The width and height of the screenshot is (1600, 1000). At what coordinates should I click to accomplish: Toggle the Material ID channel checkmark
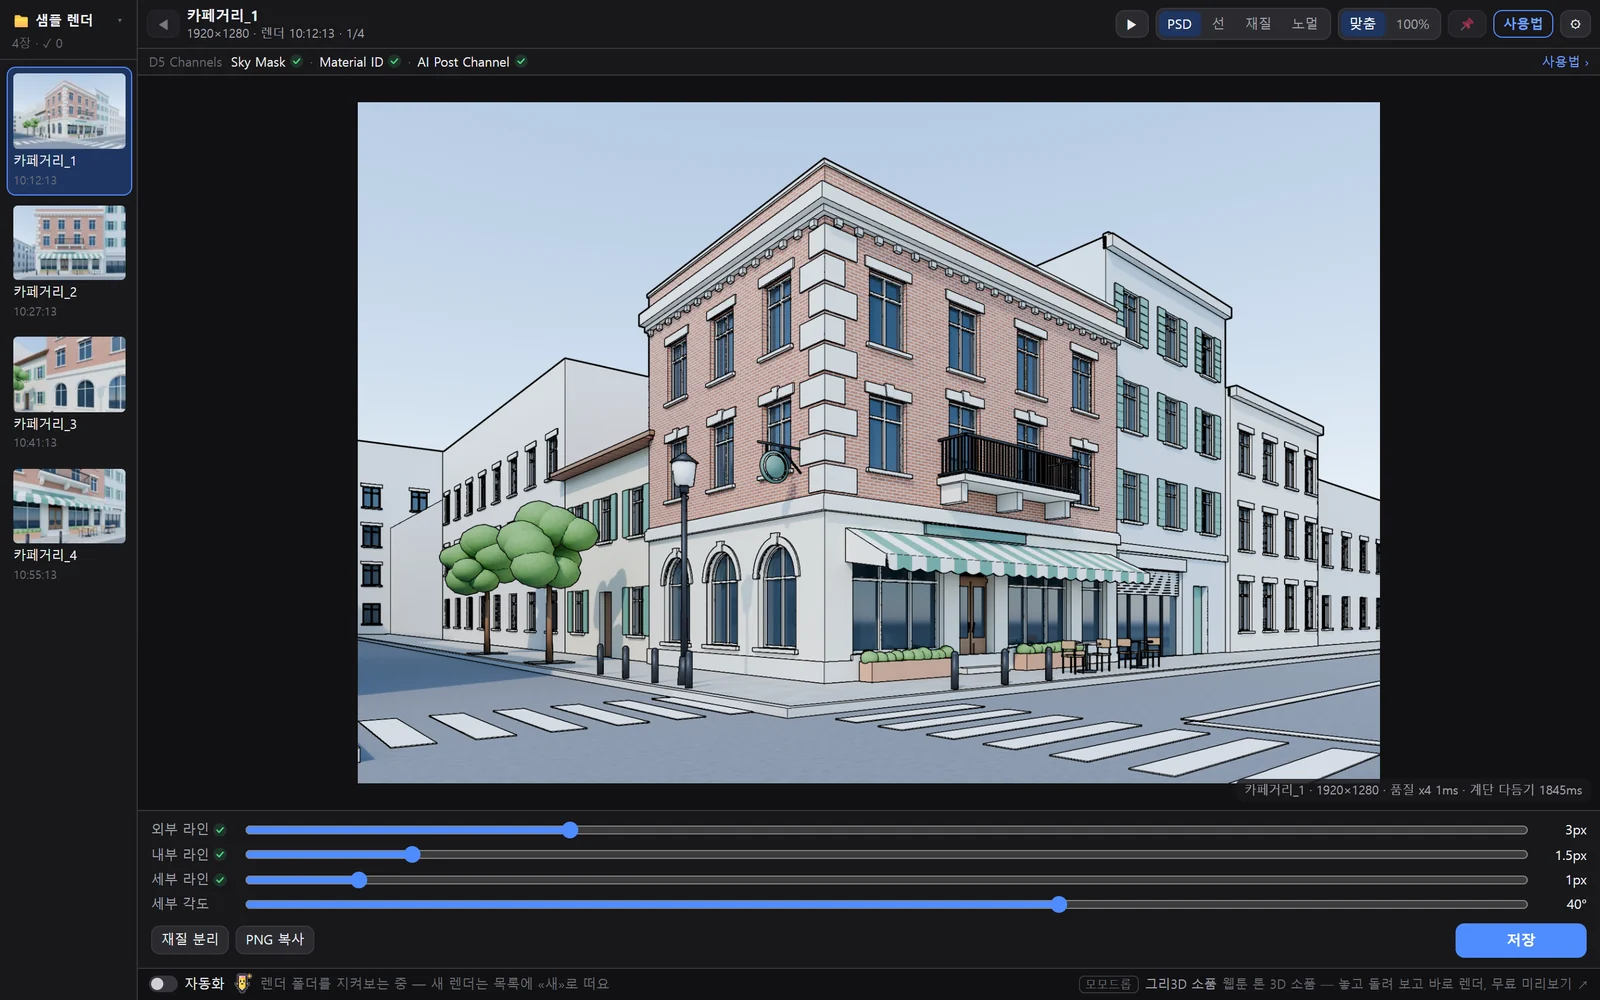tap(395, 61)
